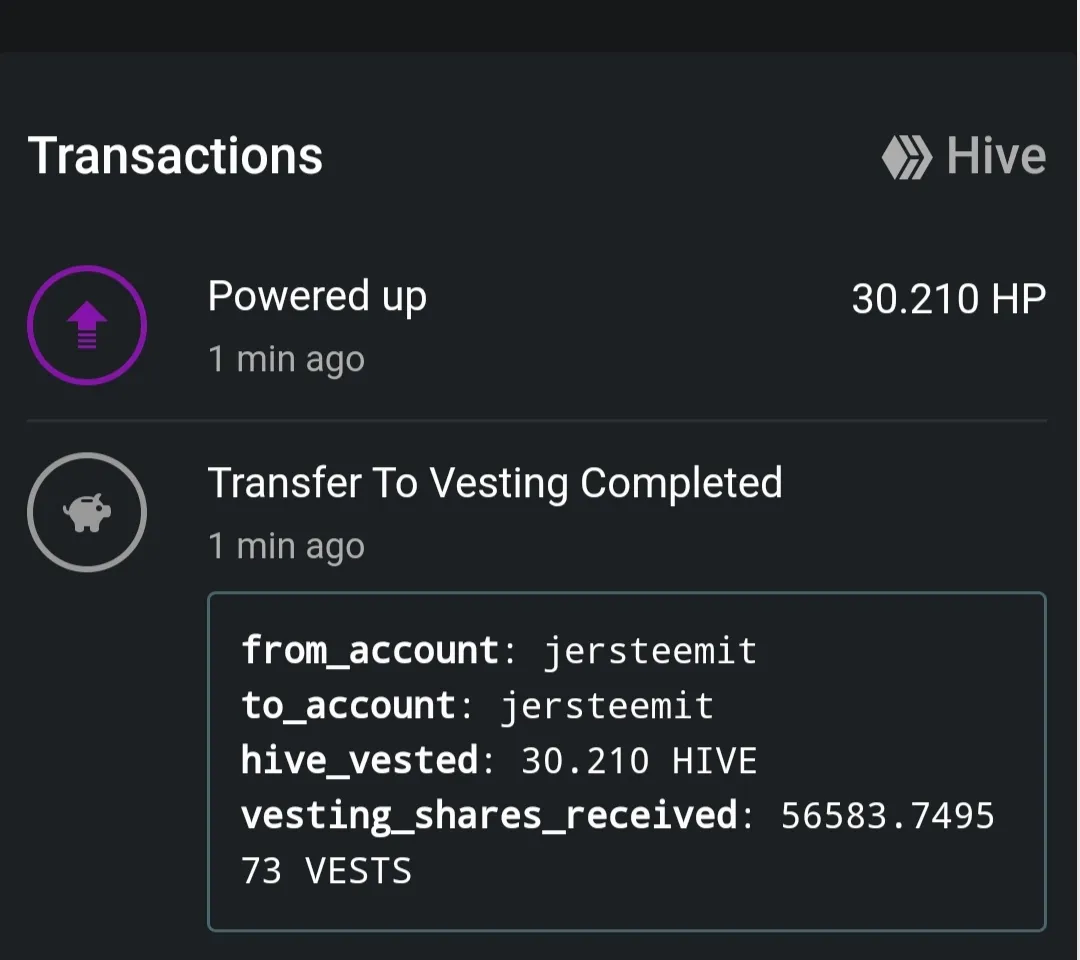Click the vesting transfer 1 min ago timestamp
Image resolution: width=1080 pixels, height=960 pixels.
[286, 547]
